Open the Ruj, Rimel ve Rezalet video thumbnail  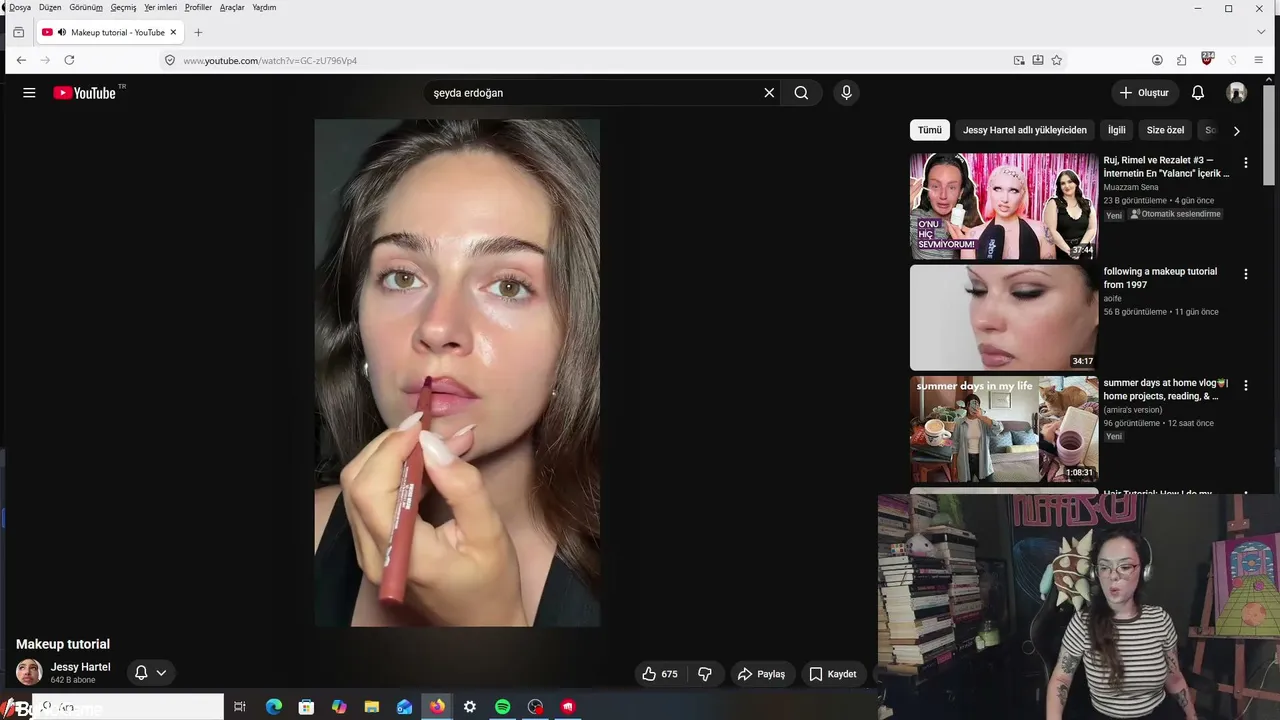coord(1004,206)
